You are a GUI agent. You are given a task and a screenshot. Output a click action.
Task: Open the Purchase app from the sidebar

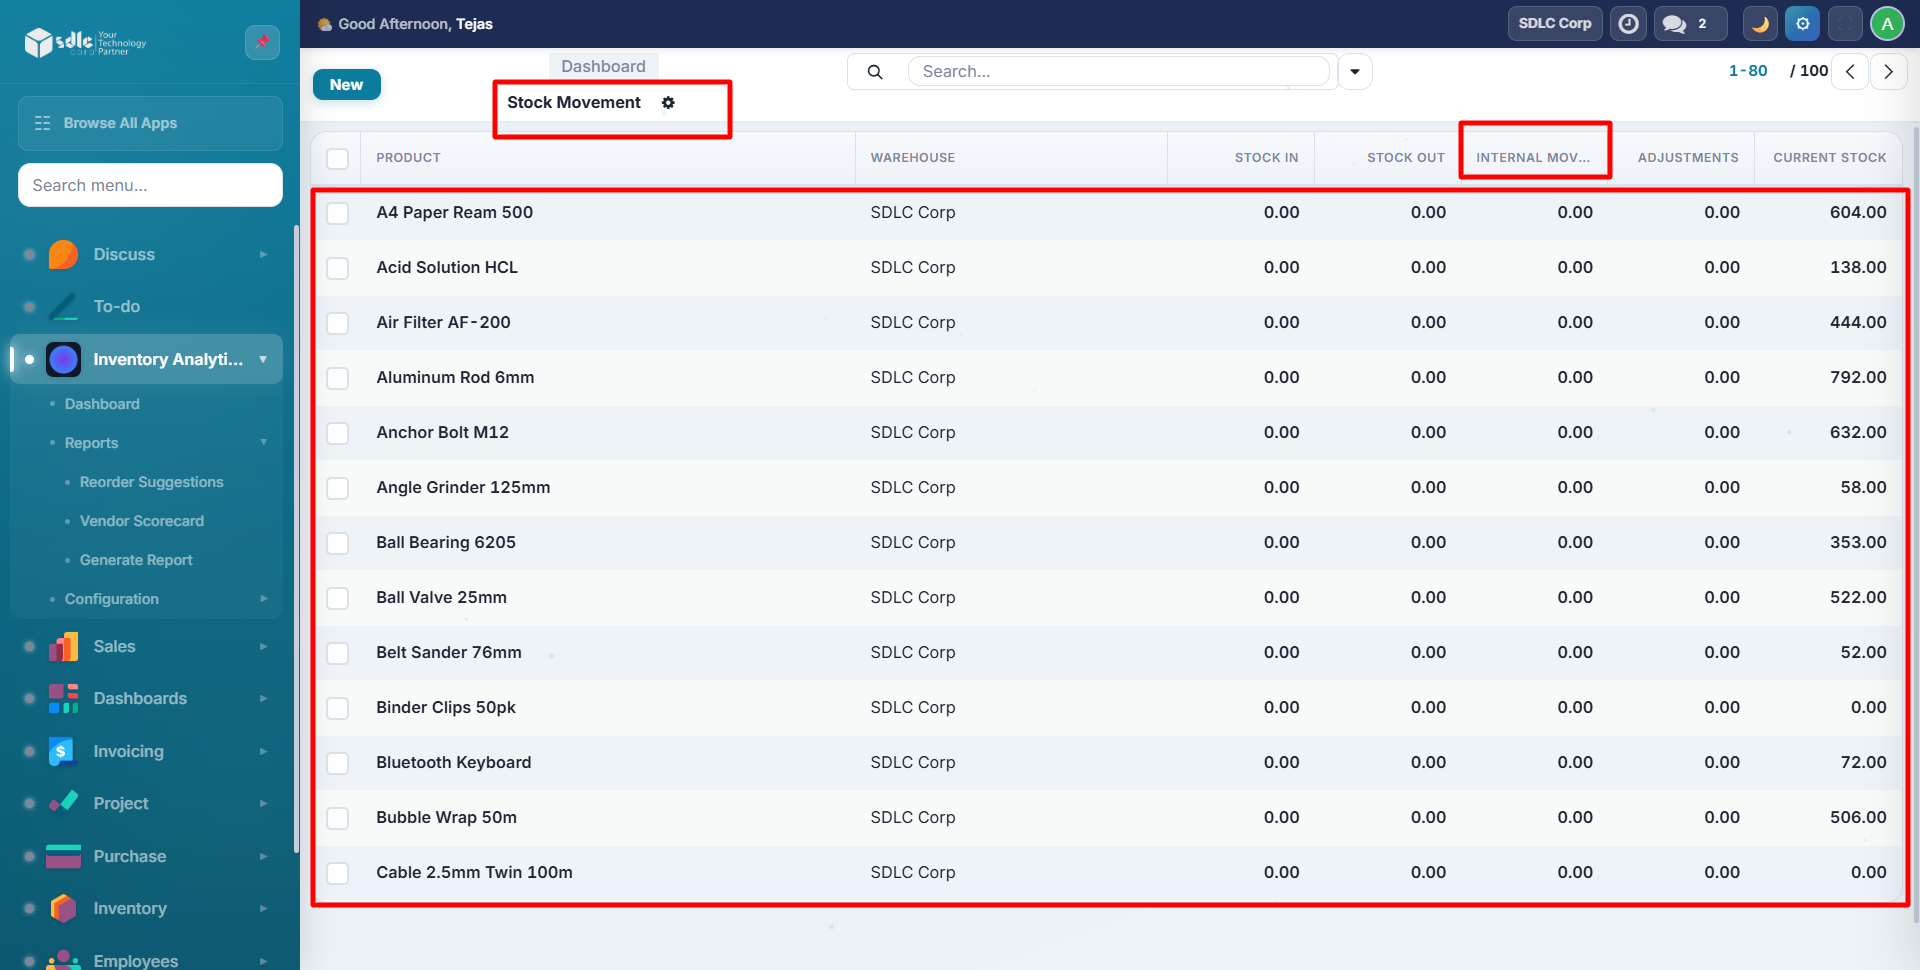[x=130, y=856]
